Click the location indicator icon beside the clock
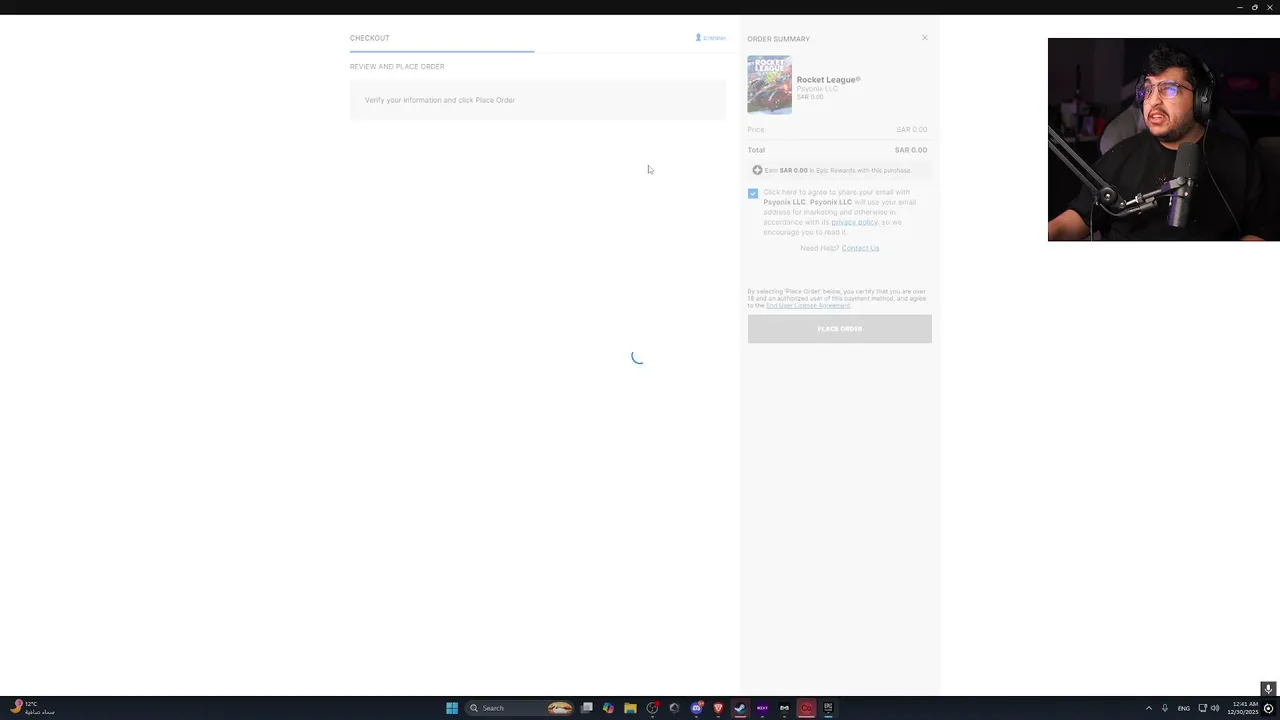This screenshot has width=1280, height=720. (1268, 708)
